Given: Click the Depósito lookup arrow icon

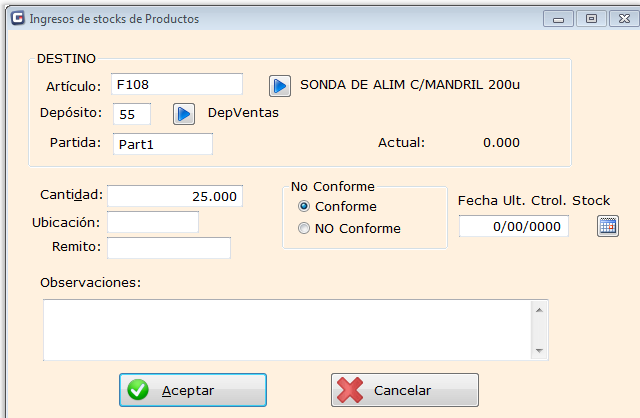Looking at the screenshot, I should pyautogui.click(x=183, y=114).
